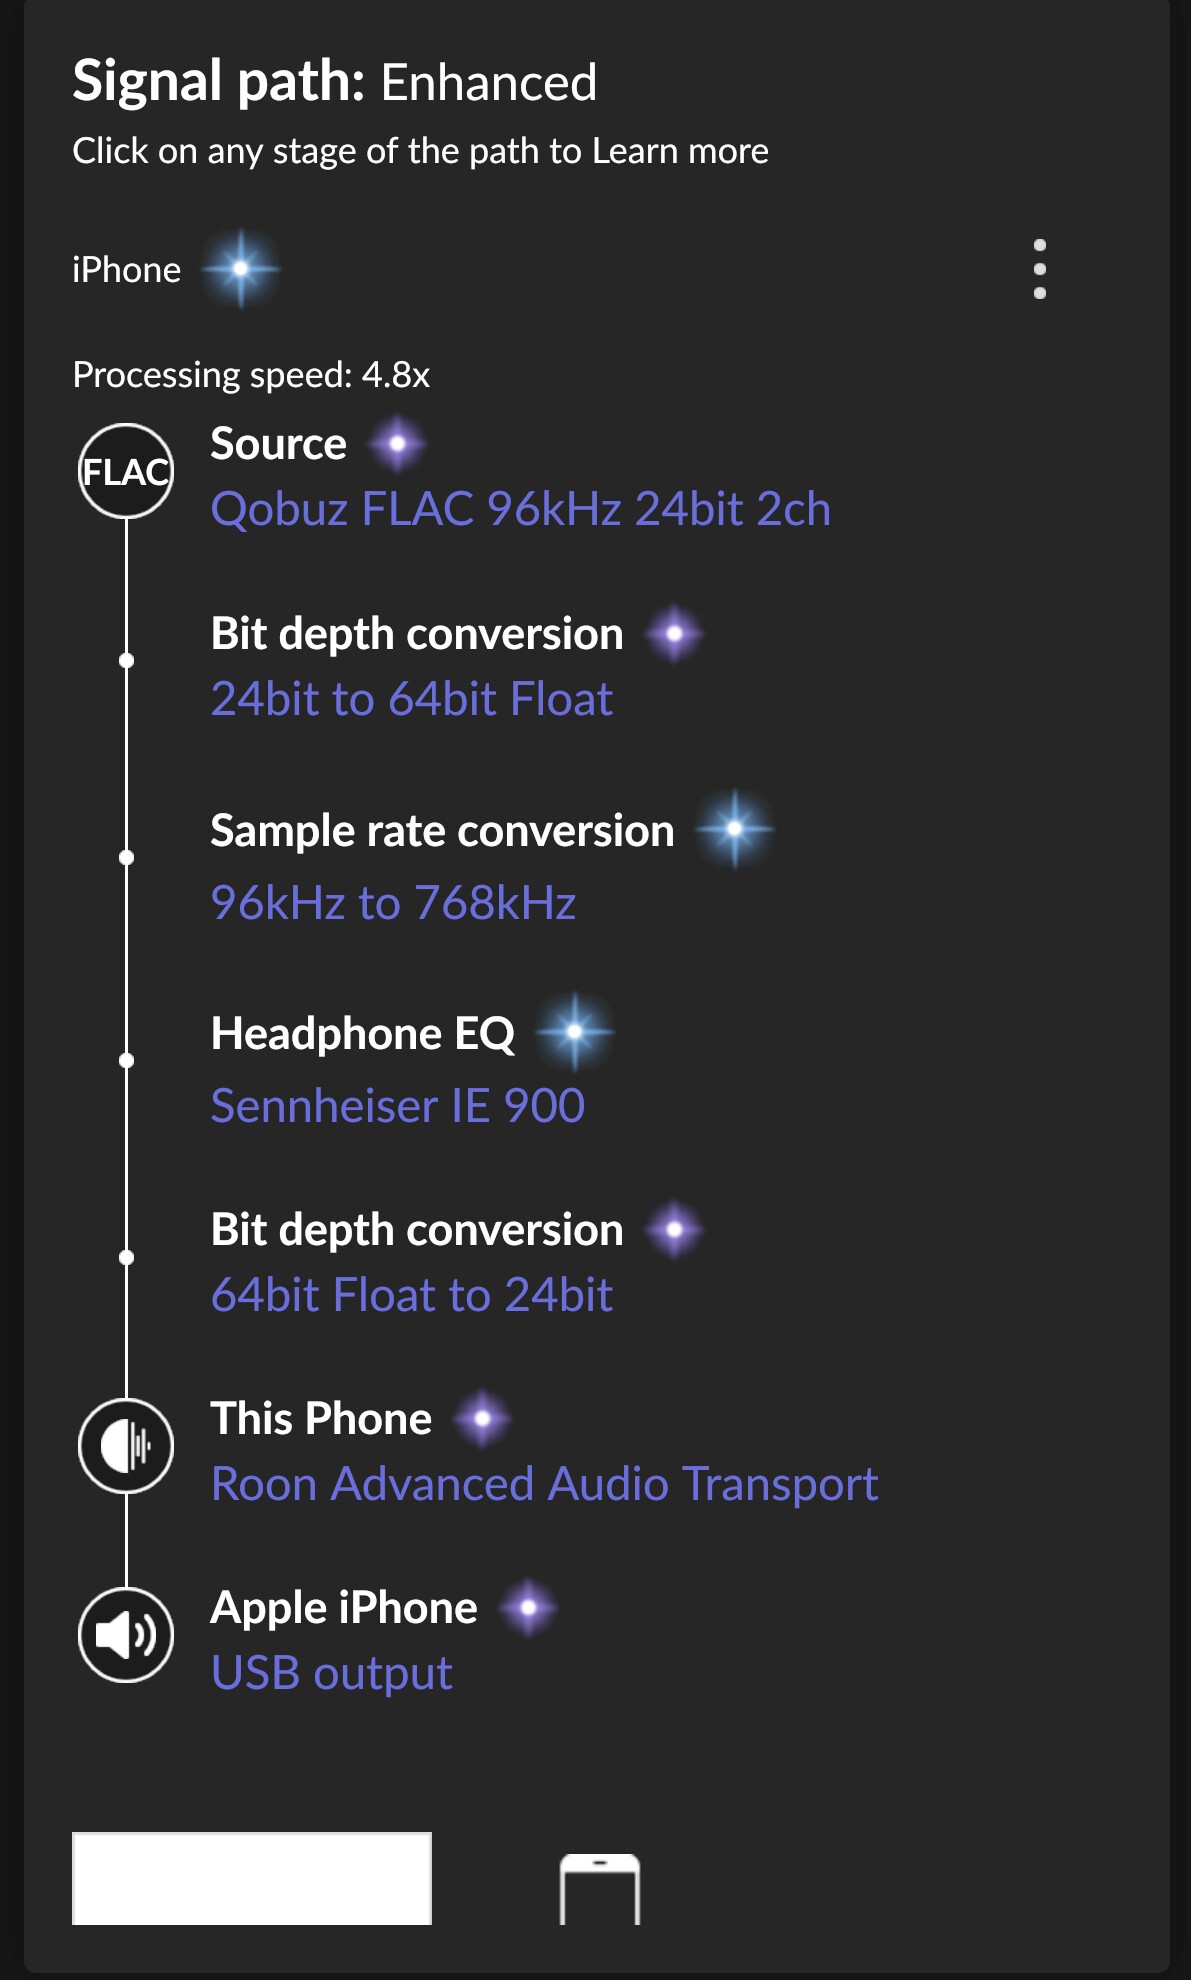Image resolution: width=1191 pixels, height=1980 pixels.
Task: Tap the purple star beside Source
Action: tap(397, 443)
